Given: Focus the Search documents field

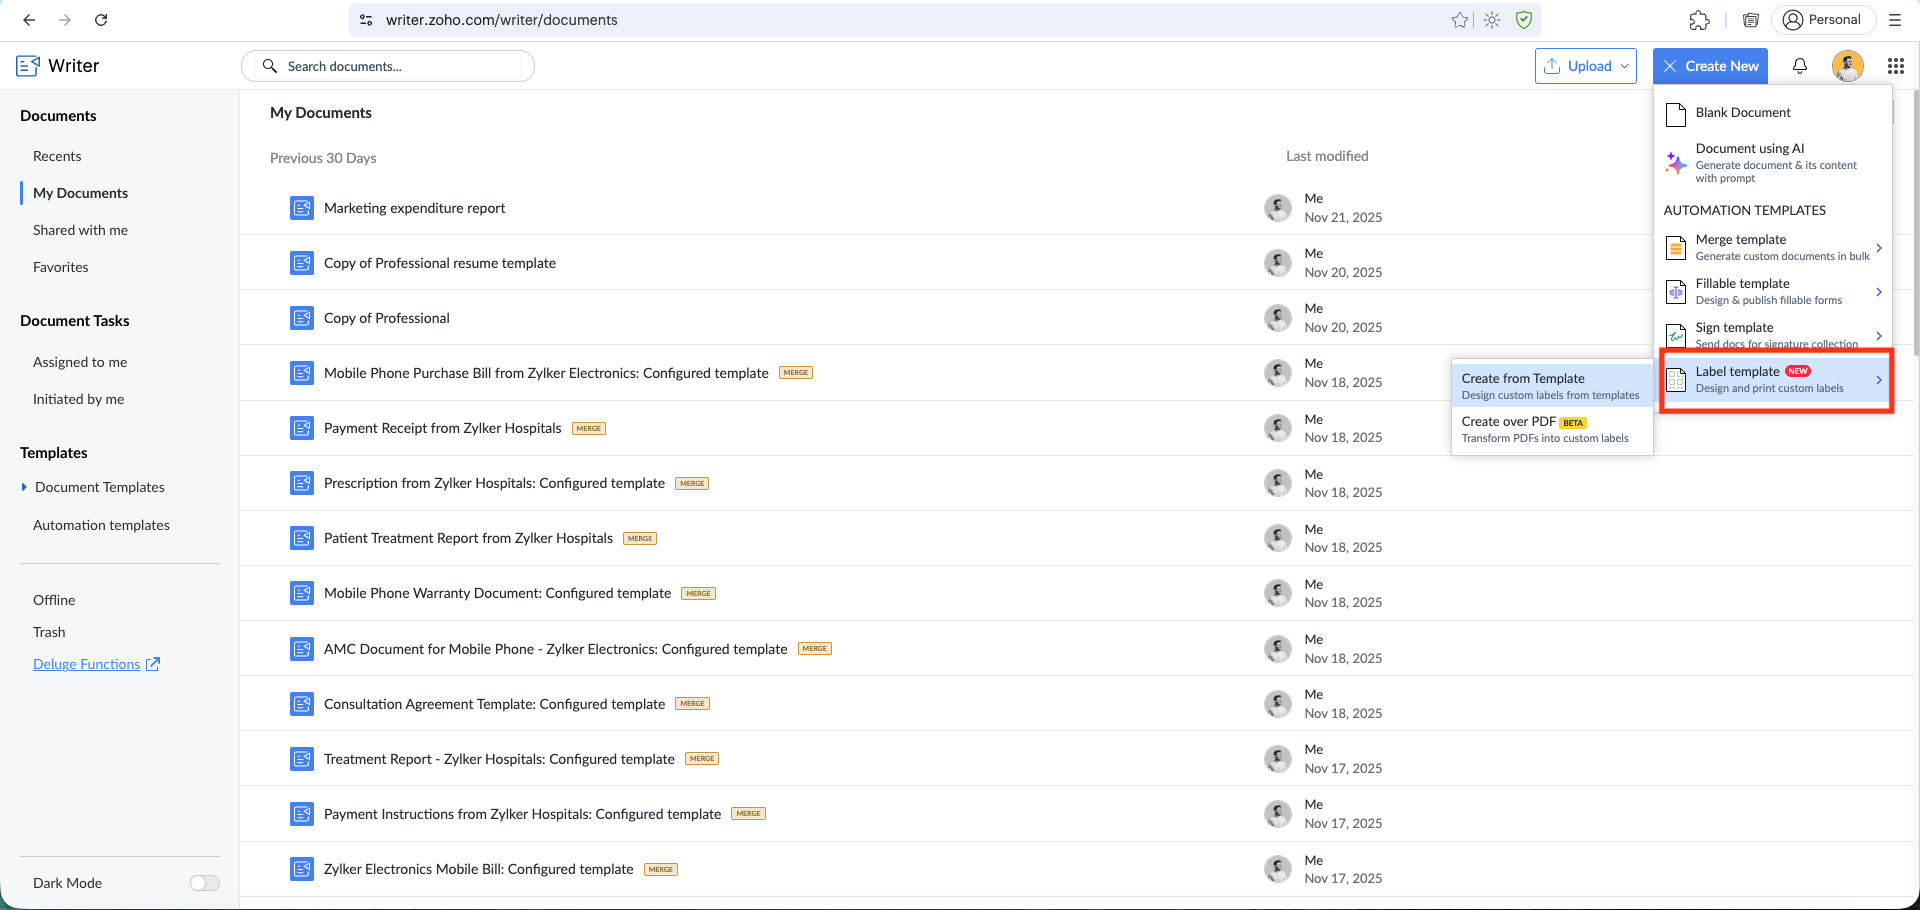Looking at the screenshot, I should click(400, 66).
